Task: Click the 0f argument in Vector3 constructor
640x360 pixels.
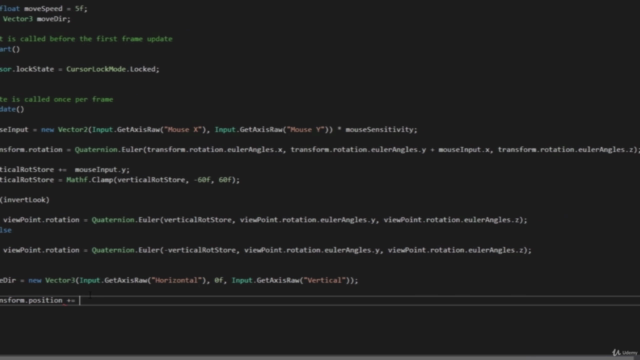Action: pos(219,280)
